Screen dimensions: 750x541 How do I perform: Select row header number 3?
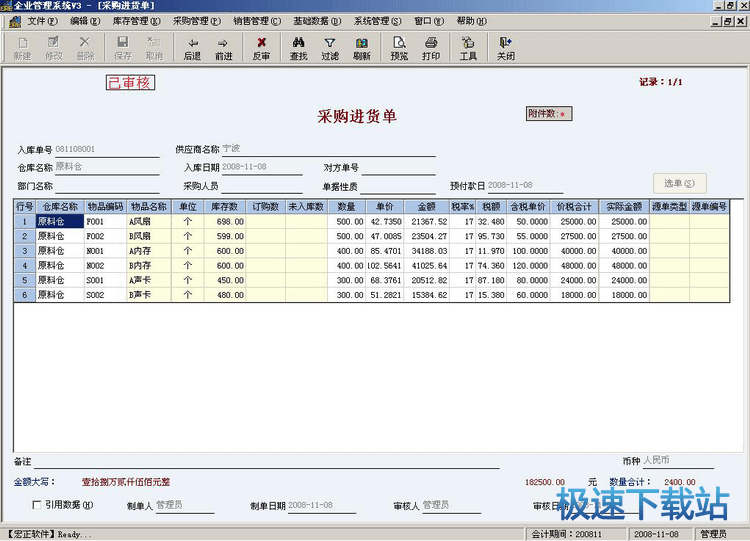pos(25,251)
